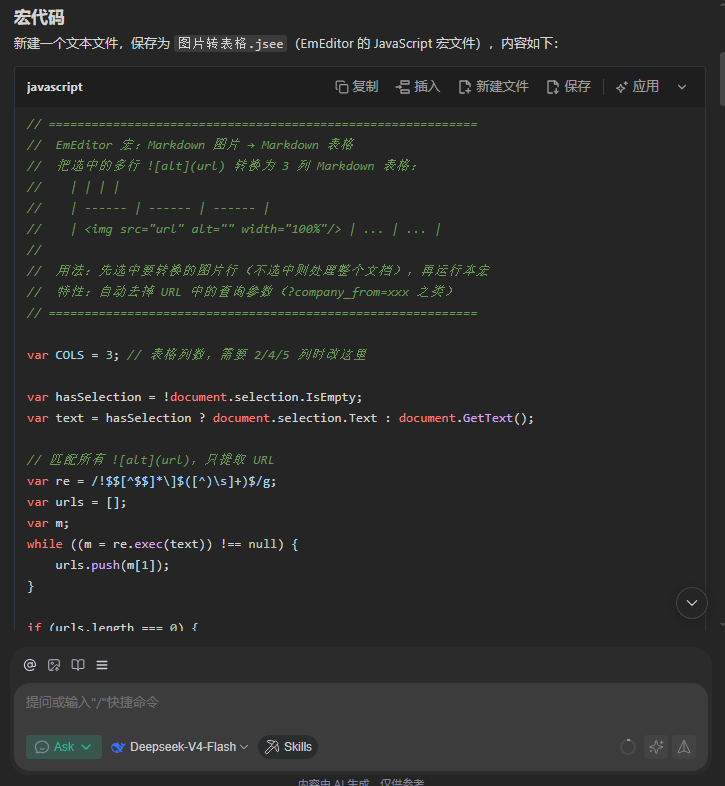Click the image upload icon

[54, 665]
